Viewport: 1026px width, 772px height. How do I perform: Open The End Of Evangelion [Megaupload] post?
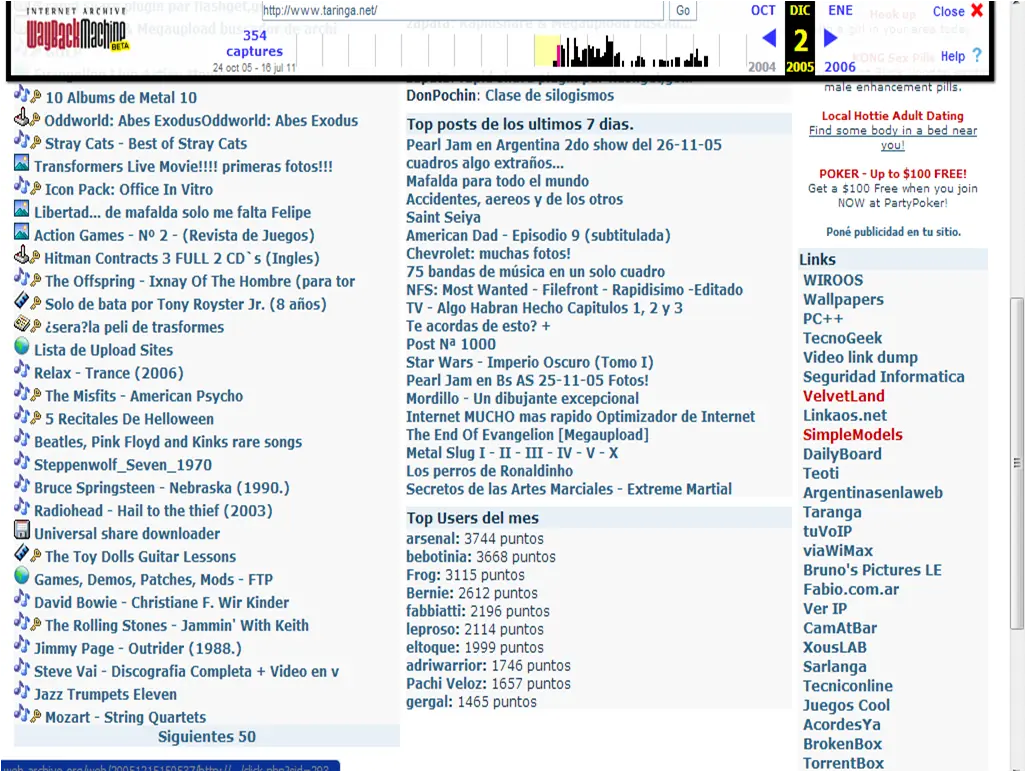527,435
